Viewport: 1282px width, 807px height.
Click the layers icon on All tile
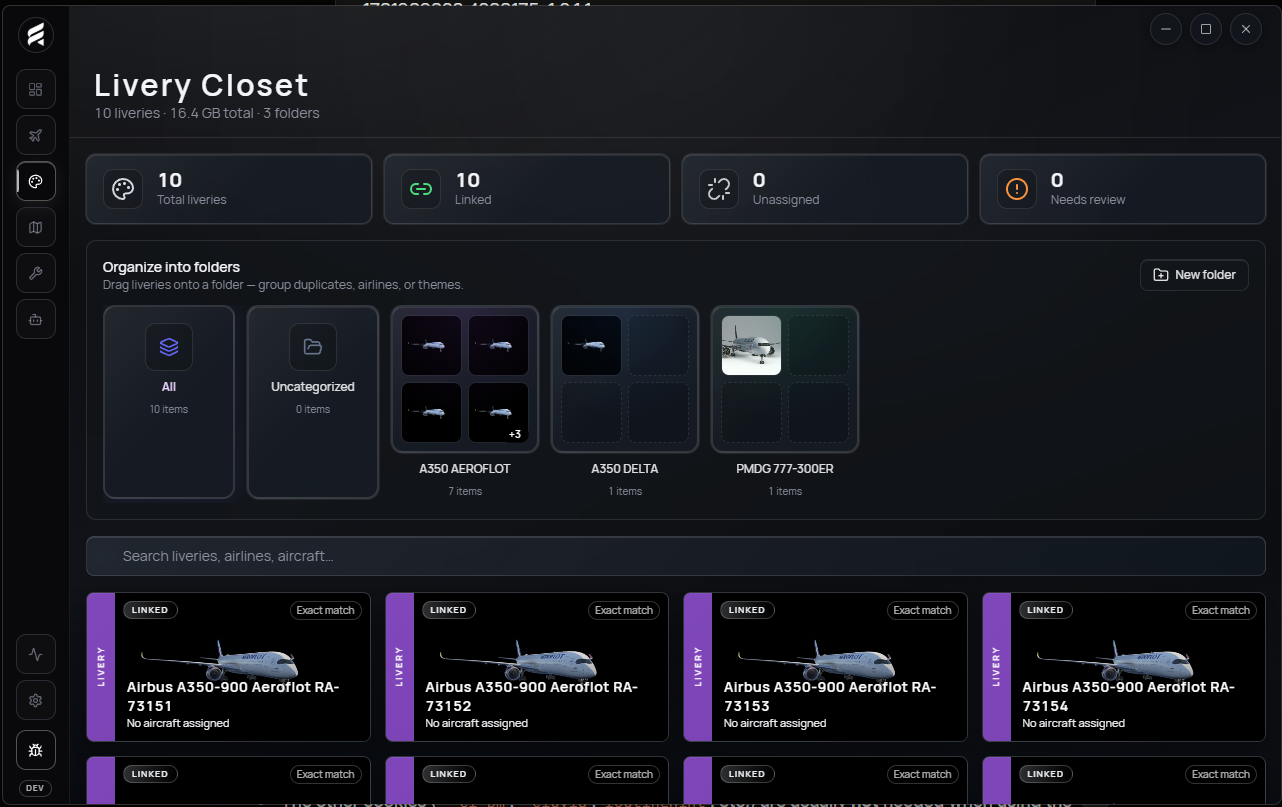point(169,347)
